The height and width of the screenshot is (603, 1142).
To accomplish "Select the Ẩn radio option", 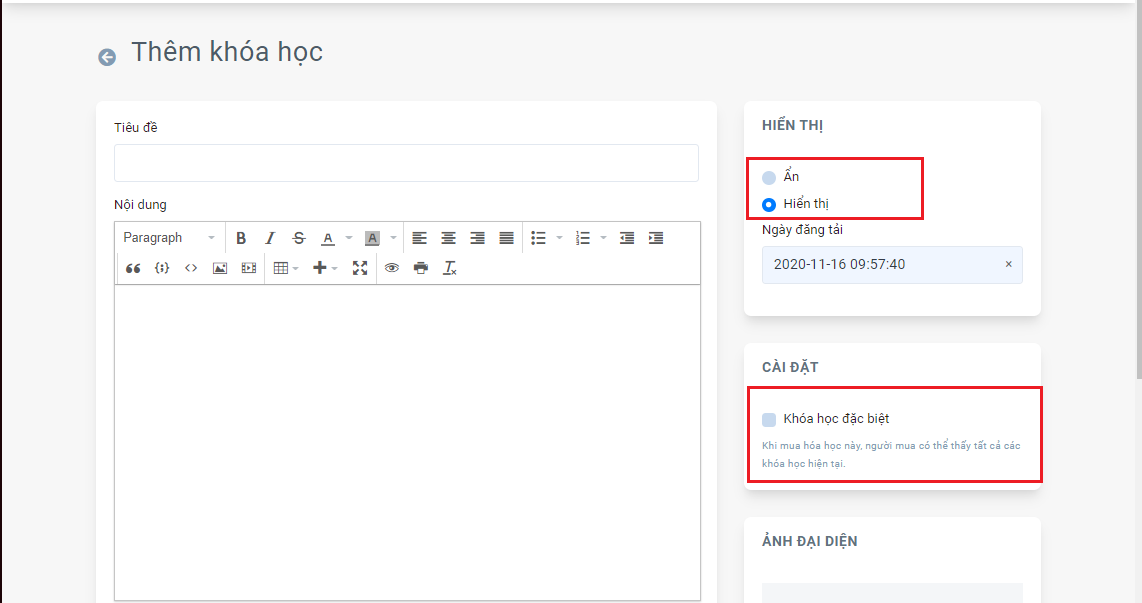I will click(768, 178).
